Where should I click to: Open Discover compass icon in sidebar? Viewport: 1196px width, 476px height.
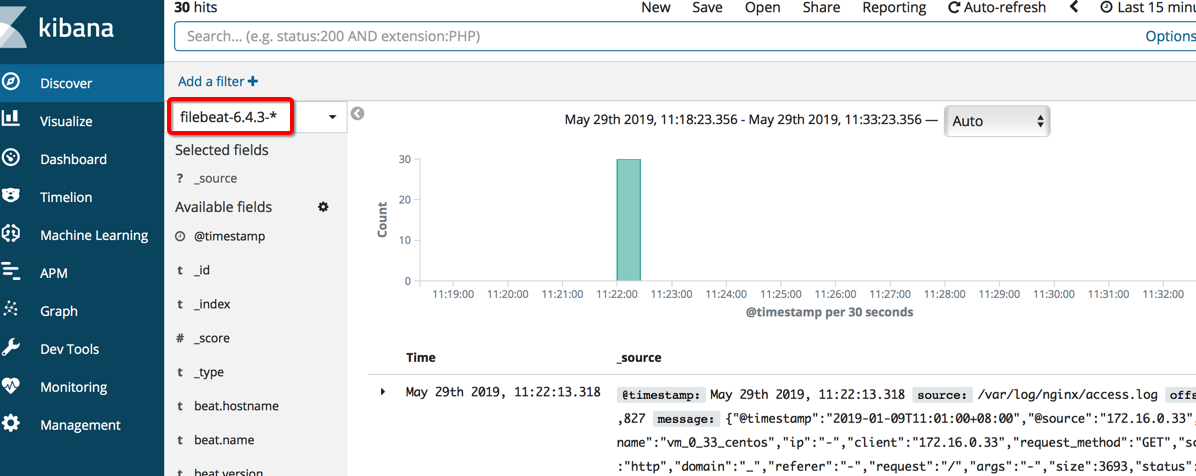pos(11,83)
